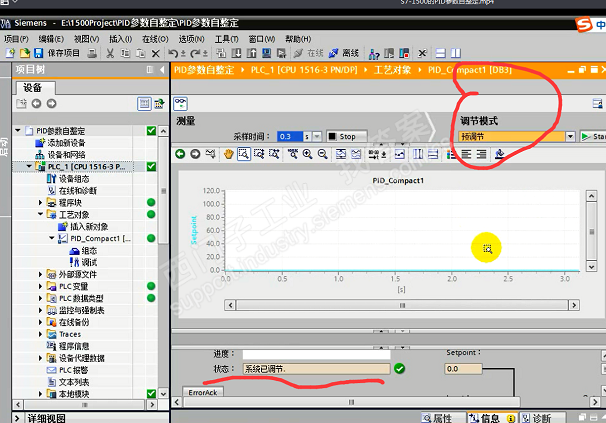The width and height of the screenshot is (606, 423).
Task: Click the New project toolbar icon
Action: (10, 53)
